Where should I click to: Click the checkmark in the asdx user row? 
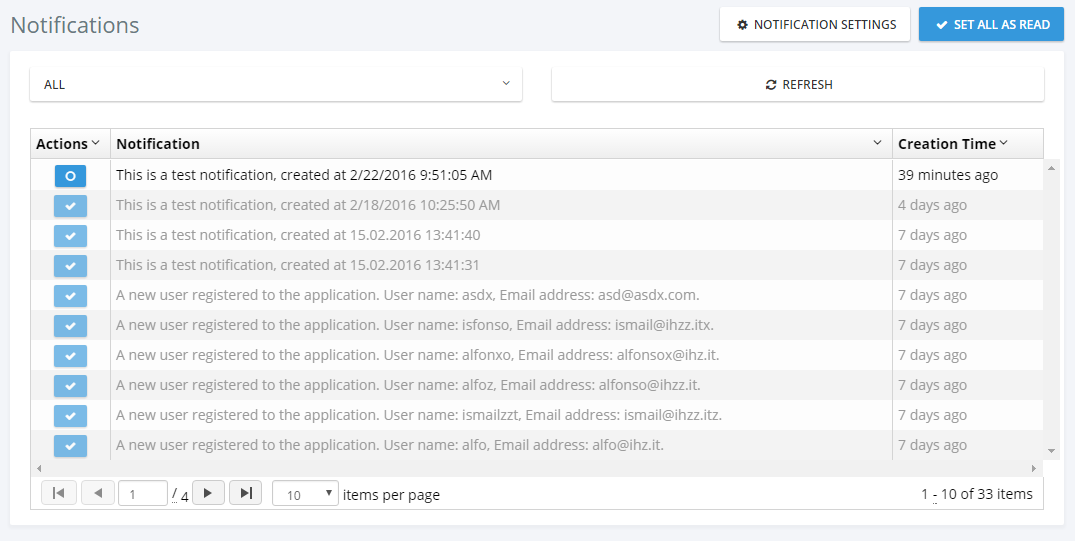(x=71, y=296)
